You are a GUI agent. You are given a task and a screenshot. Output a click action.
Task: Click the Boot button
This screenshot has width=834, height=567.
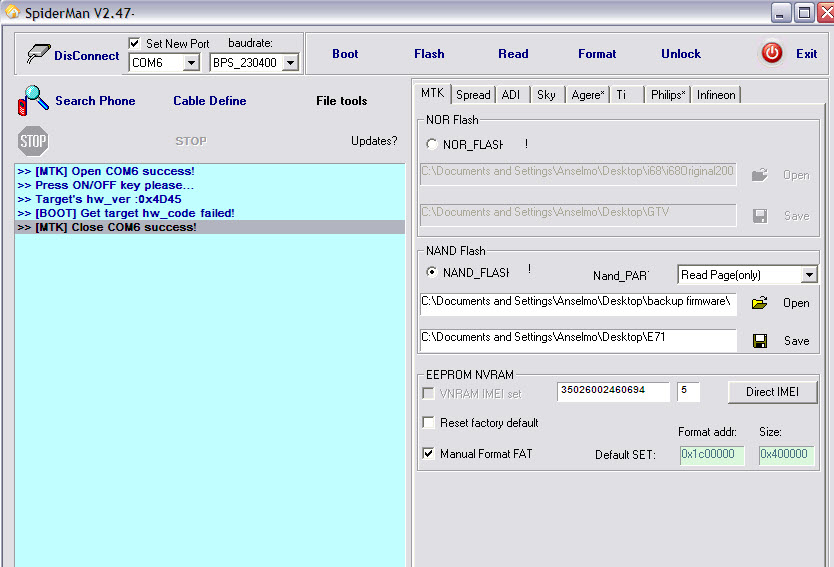(x=345, y=54)
